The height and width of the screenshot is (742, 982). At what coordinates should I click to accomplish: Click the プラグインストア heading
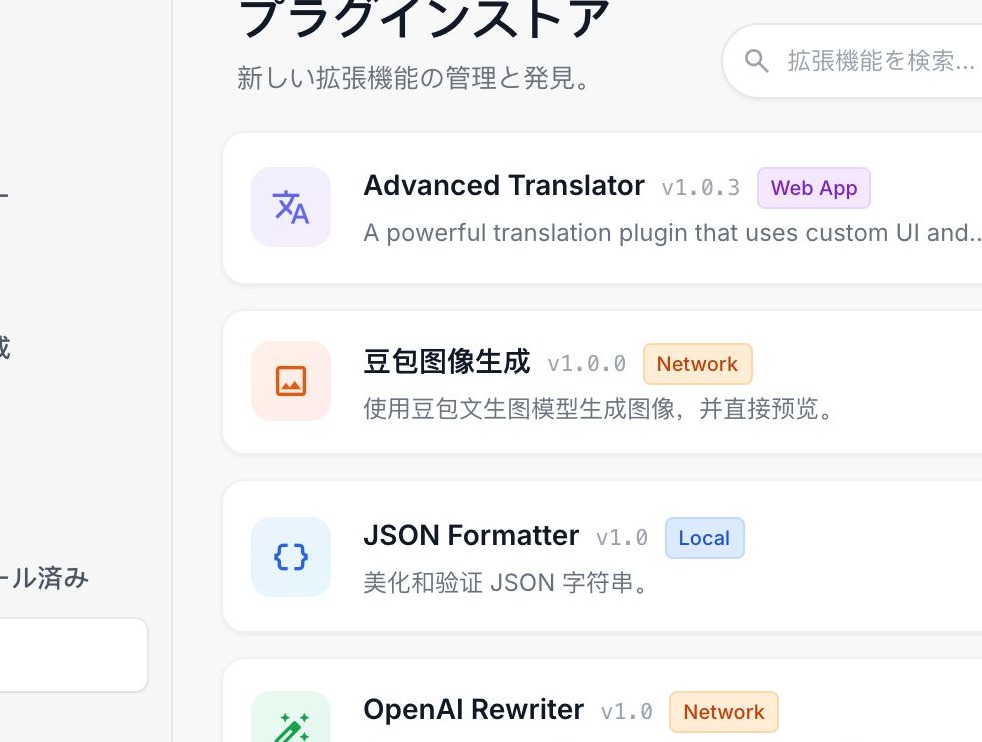tap(423, 18)
